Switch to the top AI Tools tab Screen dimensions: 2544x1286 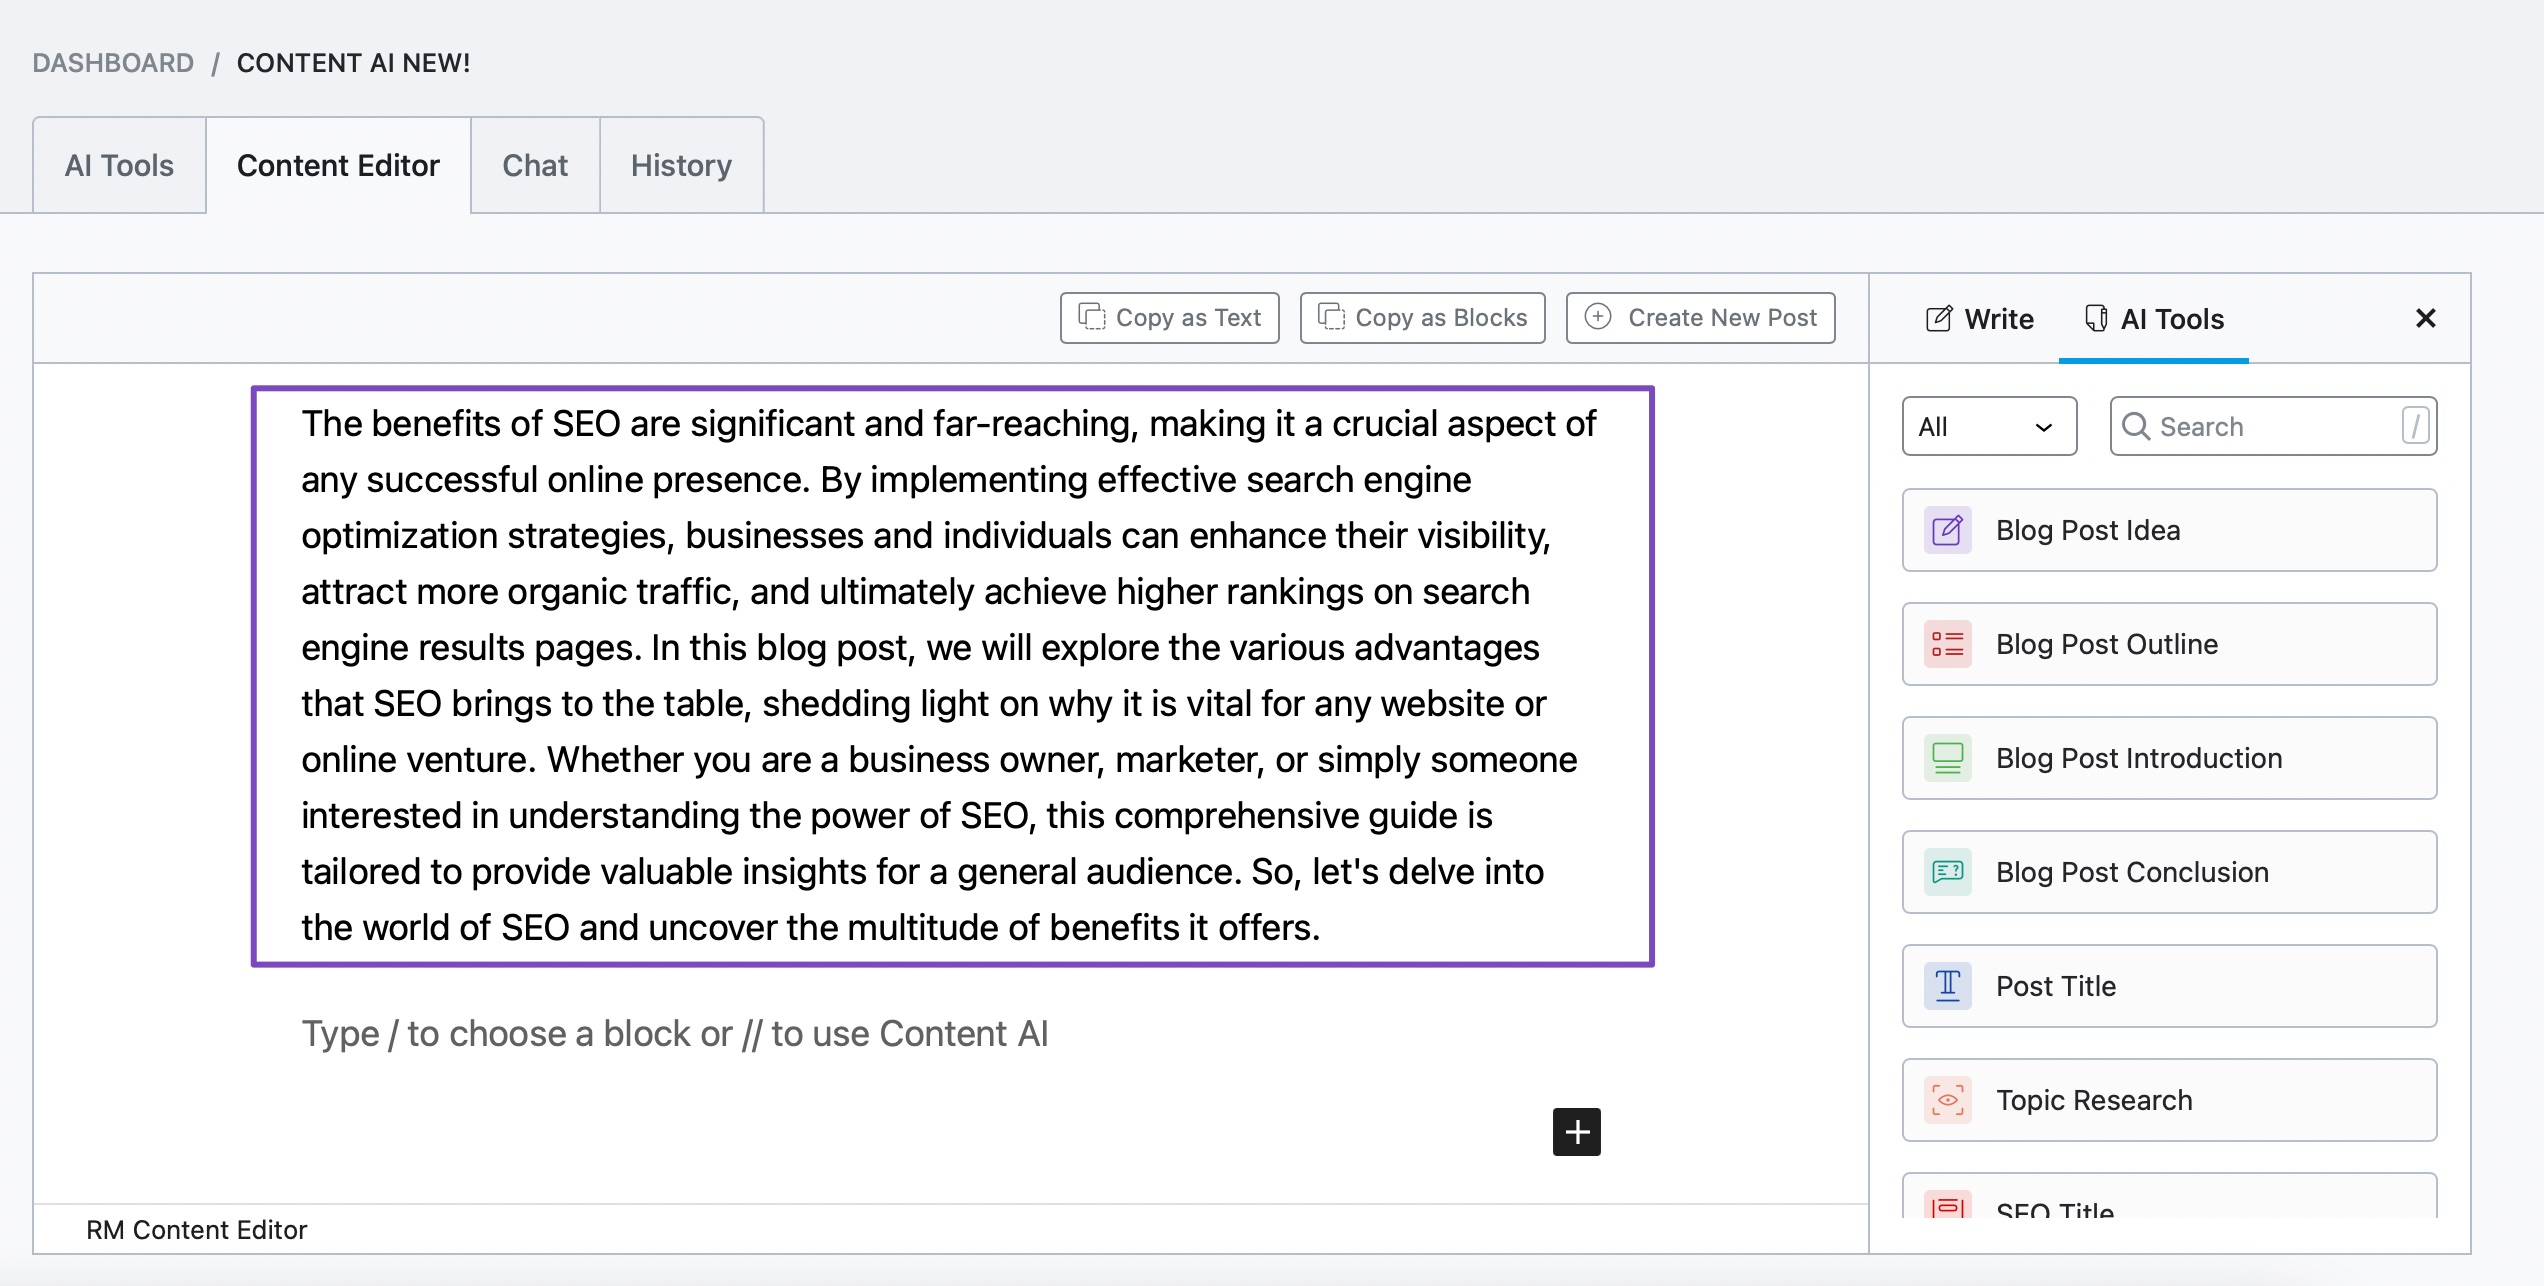pyautogui.click(x=119, y=165)
